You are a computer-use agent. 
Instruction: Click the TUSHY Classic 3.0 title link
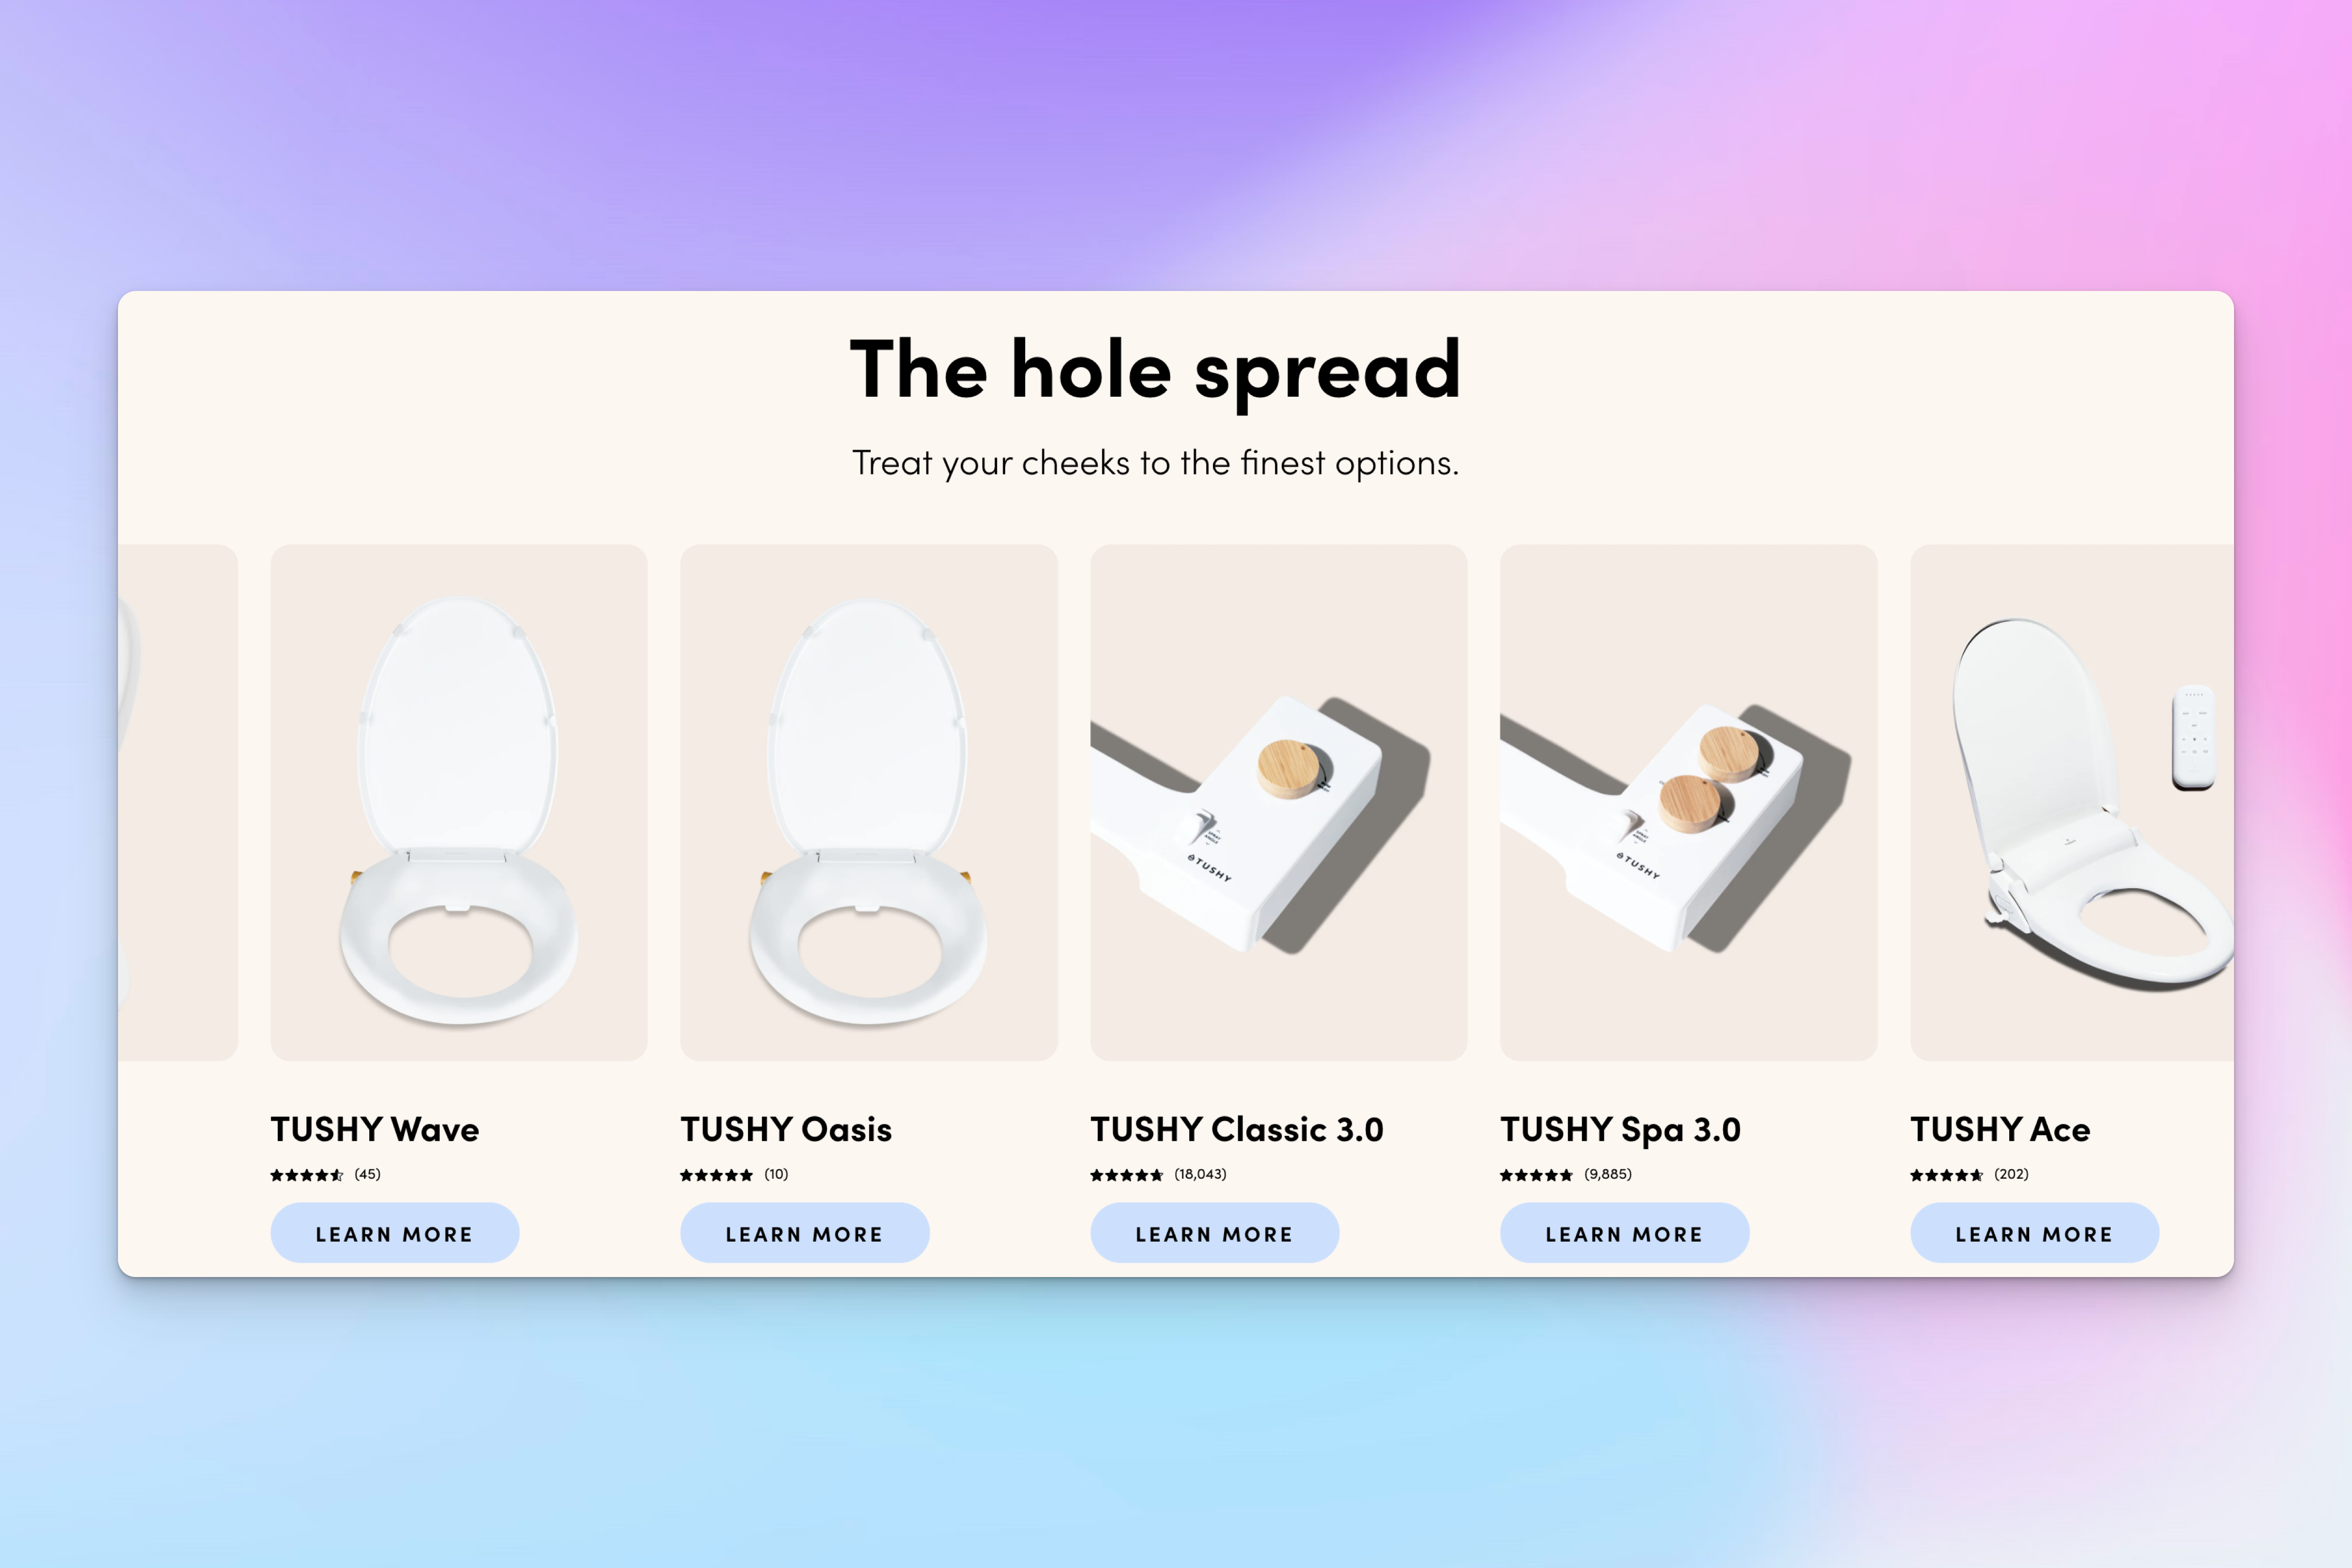(x=1237, y=1129)
